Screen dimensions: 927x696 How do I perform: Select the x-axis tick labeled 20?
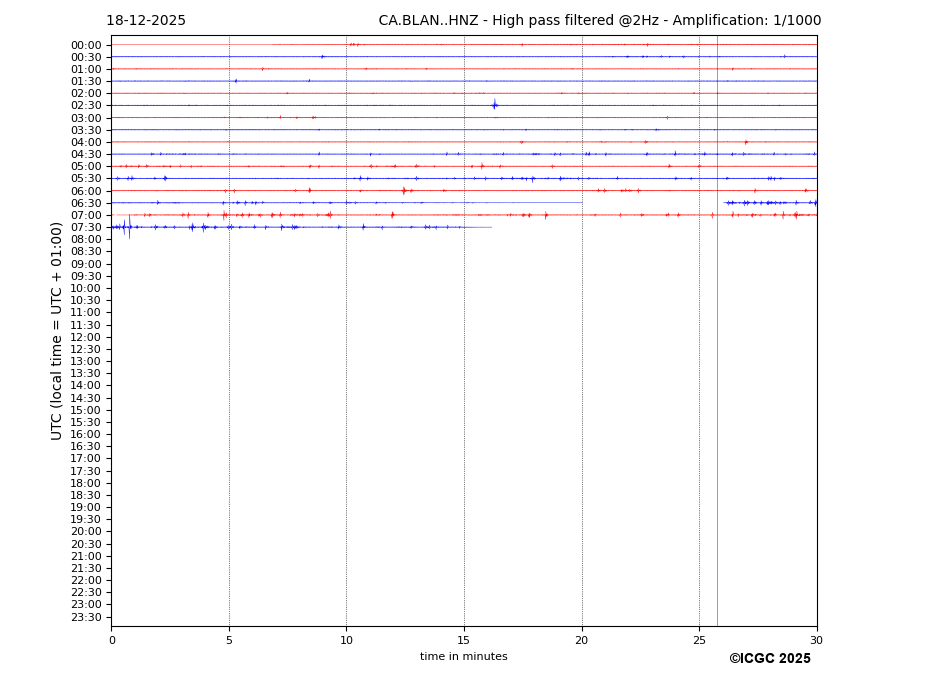(x=582, y=640)
